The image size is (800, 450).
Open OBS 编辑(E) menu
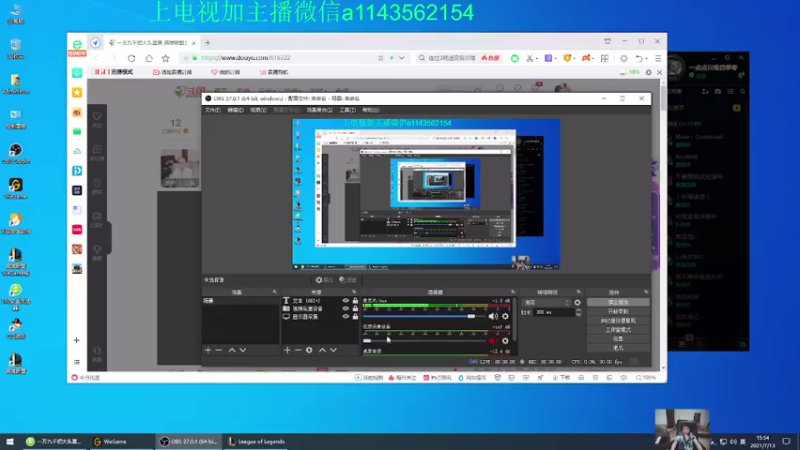tap(235, 110)
